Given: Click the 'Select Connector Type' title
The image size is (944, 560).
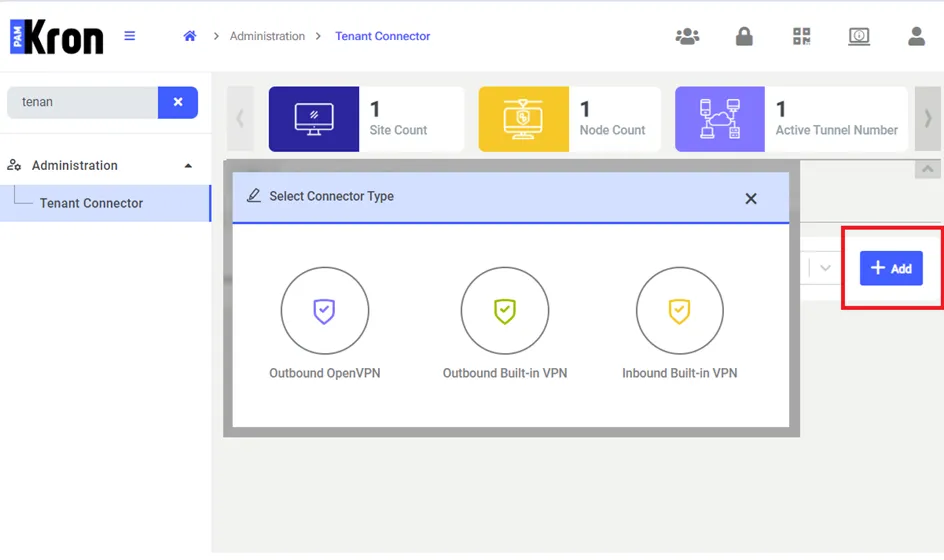Looking at the screenshot, I should [x=332, y=196].
